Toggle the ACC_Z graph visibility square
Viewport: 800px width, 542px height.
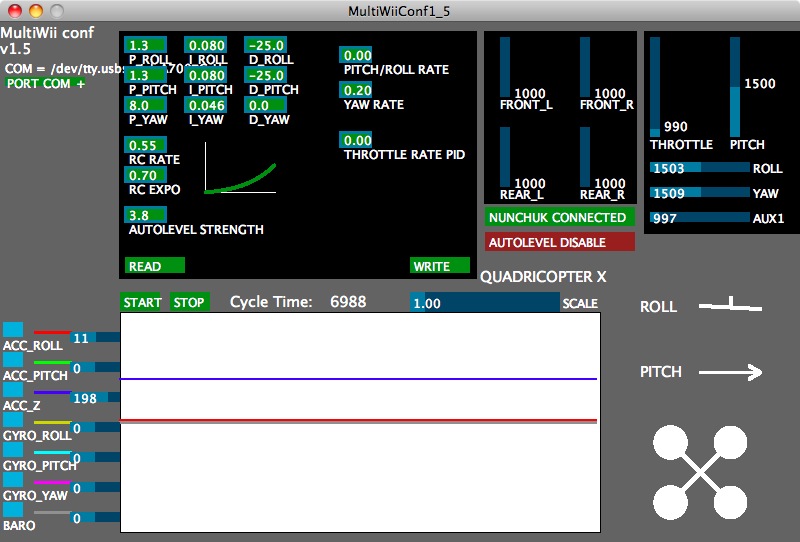(13, 390)
